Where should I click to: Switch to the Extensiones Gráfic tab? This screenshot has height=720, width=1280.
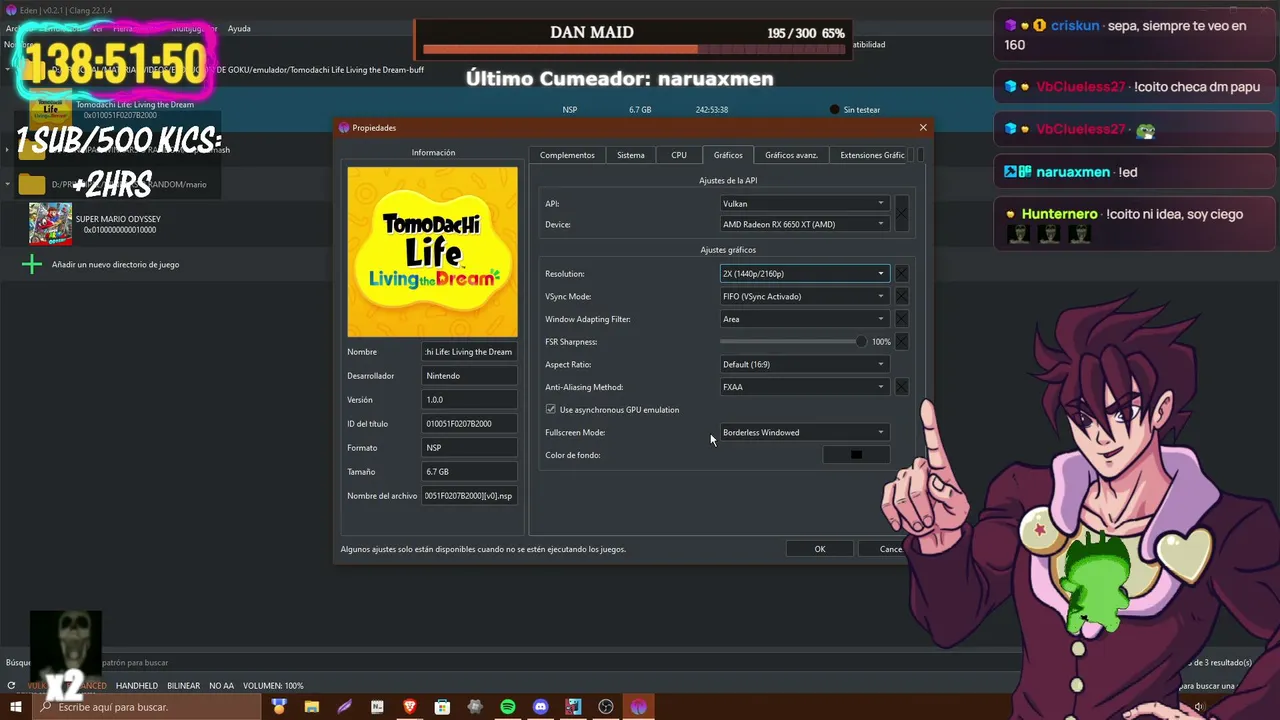pyautogui.click(x=872, y=155)
